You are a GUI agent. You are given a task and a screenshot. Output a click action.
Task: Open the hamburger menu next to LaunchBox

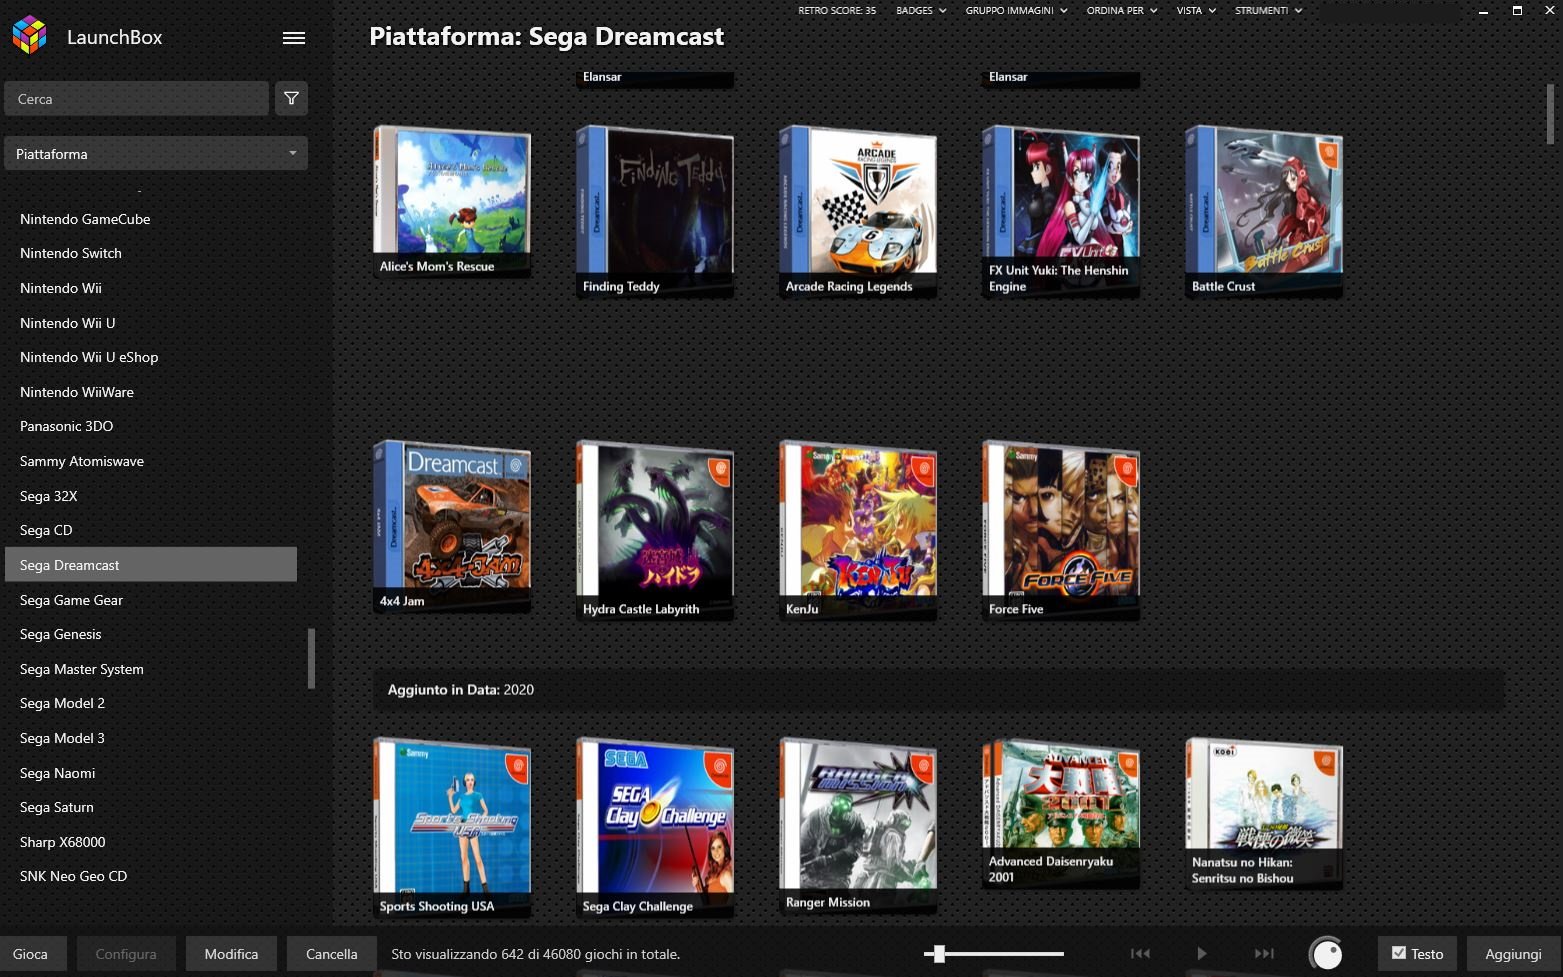click(x=293, y=38)
